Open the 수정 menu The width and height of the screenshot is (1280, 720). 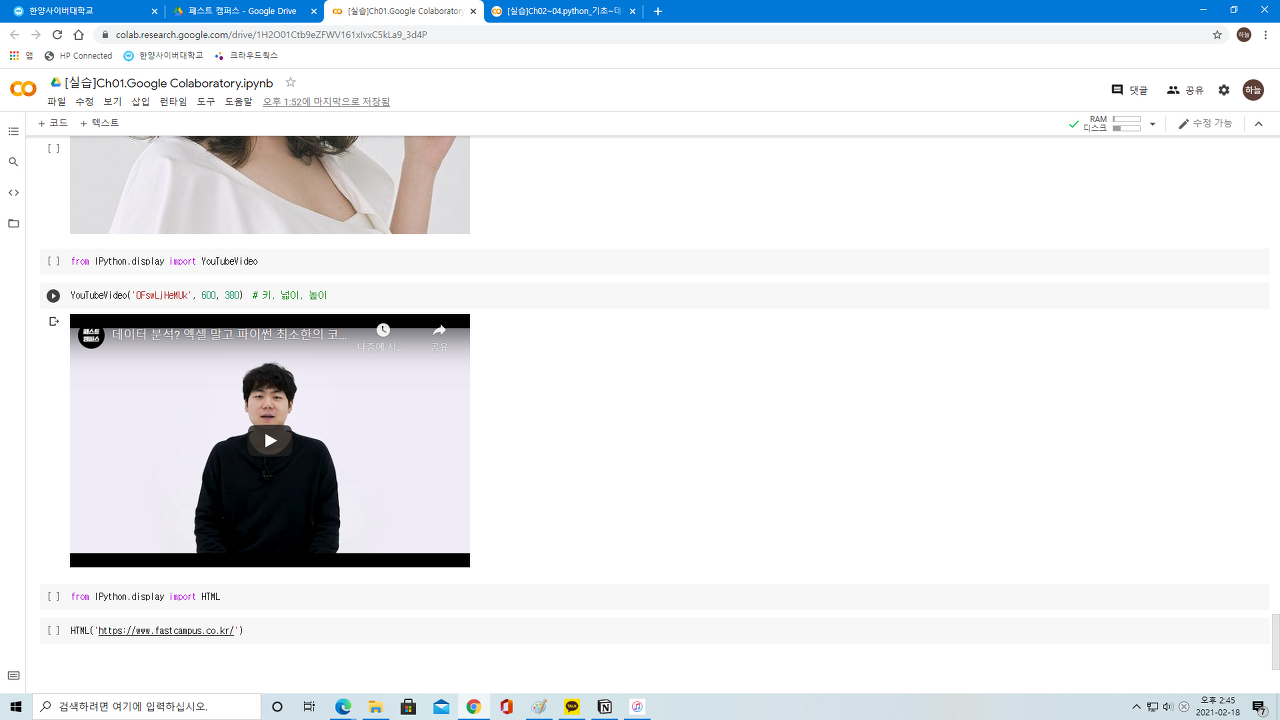(x=84, y=102)
